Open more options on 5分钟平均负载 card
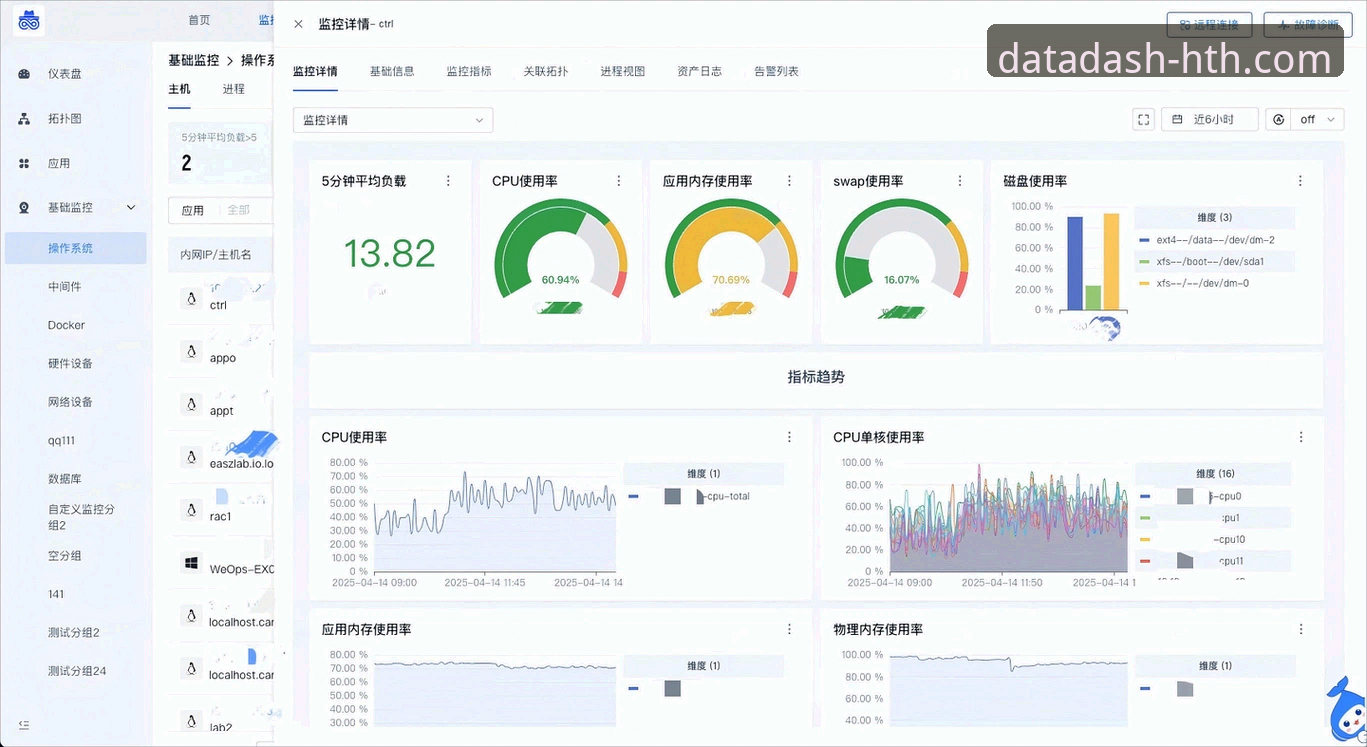The height and width of the screenshot is (747, 1367). pos(448,181)
